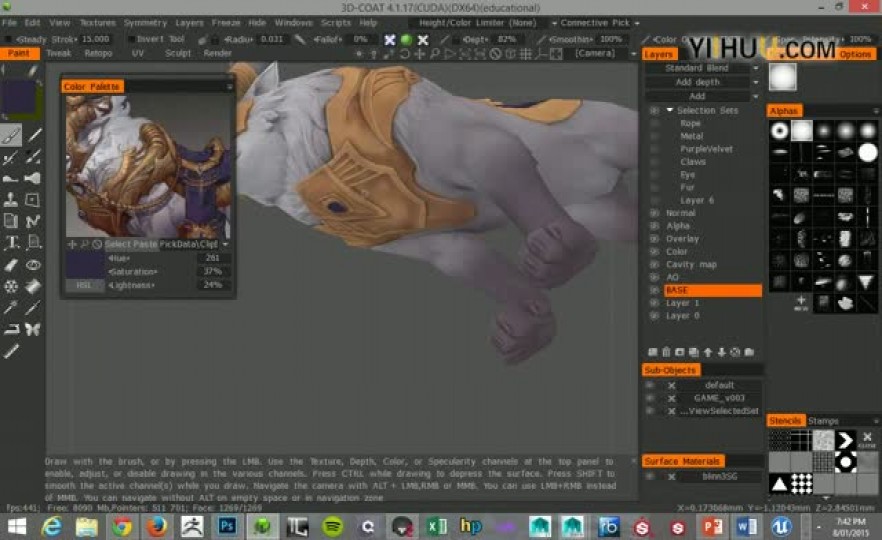Select the Text tool in left toolbar
Image resolution: width=882 pixels, height=540 pixels.
coord(11,243)
